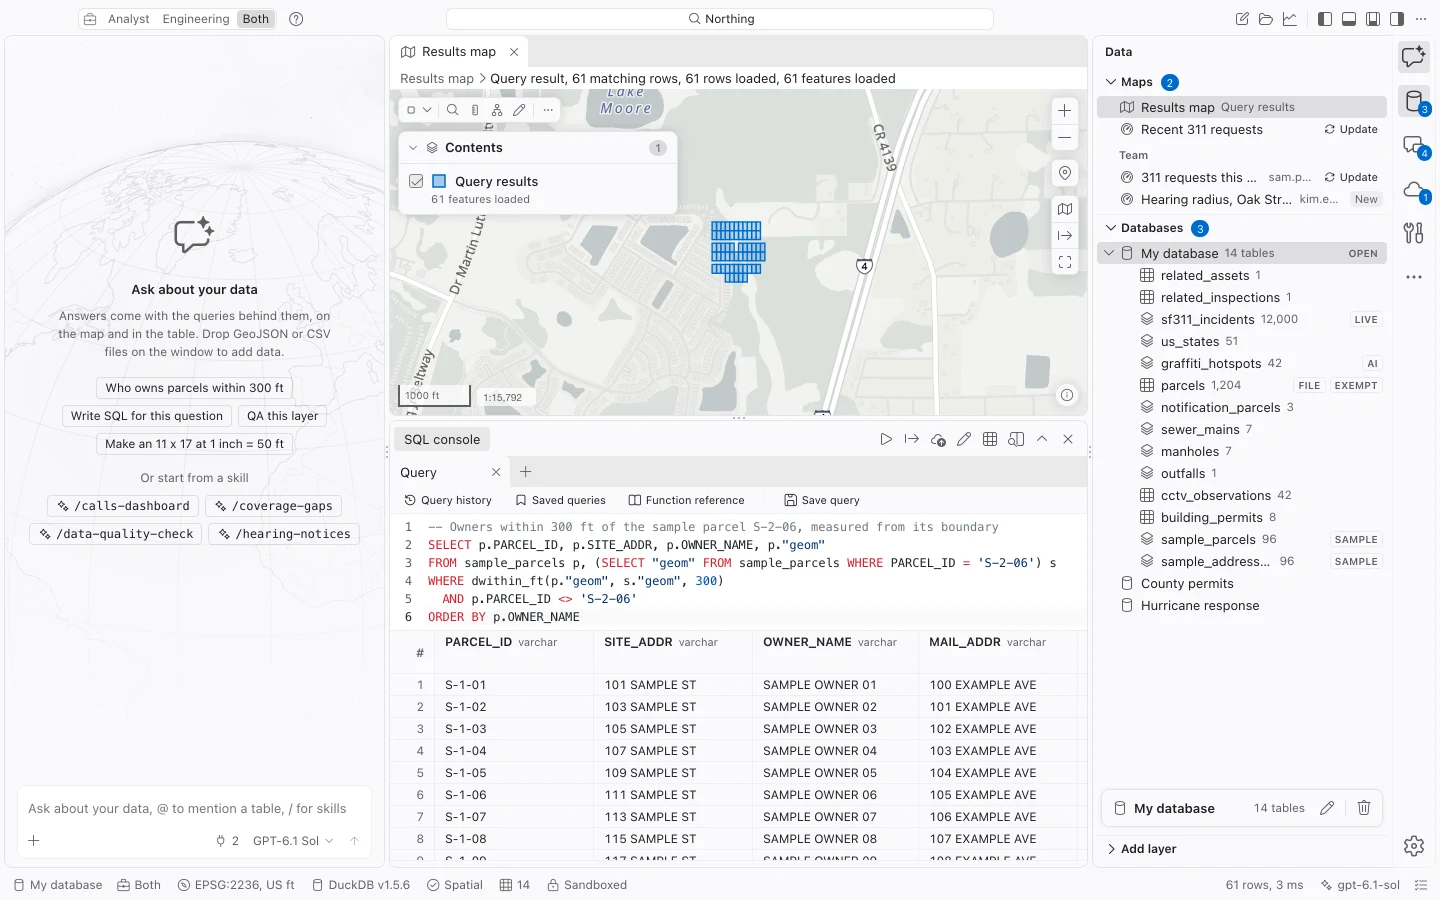Viewport: 1440px width, 900px height.
Task: Open the AI assistant chat sidebar icon
Action: 1413,57
